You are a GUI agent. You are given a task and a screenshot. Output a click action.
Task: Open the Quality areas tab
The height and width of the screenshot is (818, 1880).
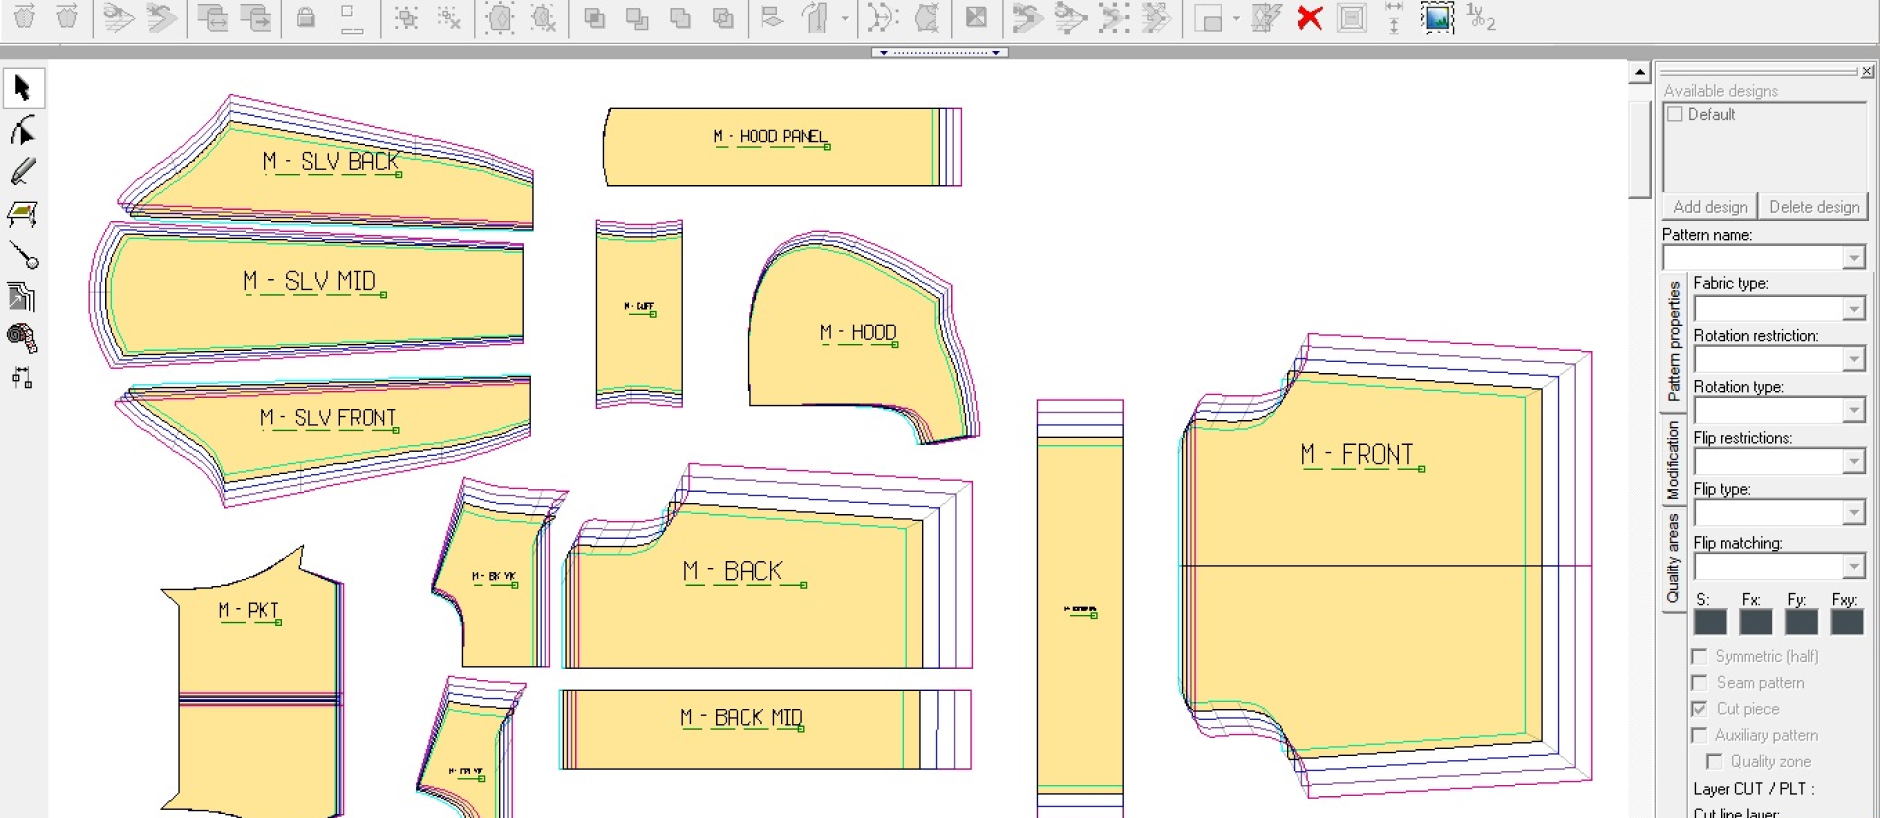[1673, 558]
